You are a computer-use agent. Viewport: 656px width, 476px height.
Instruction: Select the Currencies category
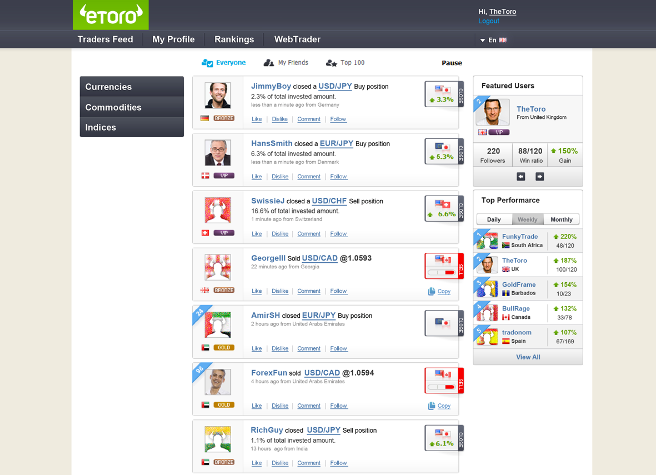click(x=132, y=87)
